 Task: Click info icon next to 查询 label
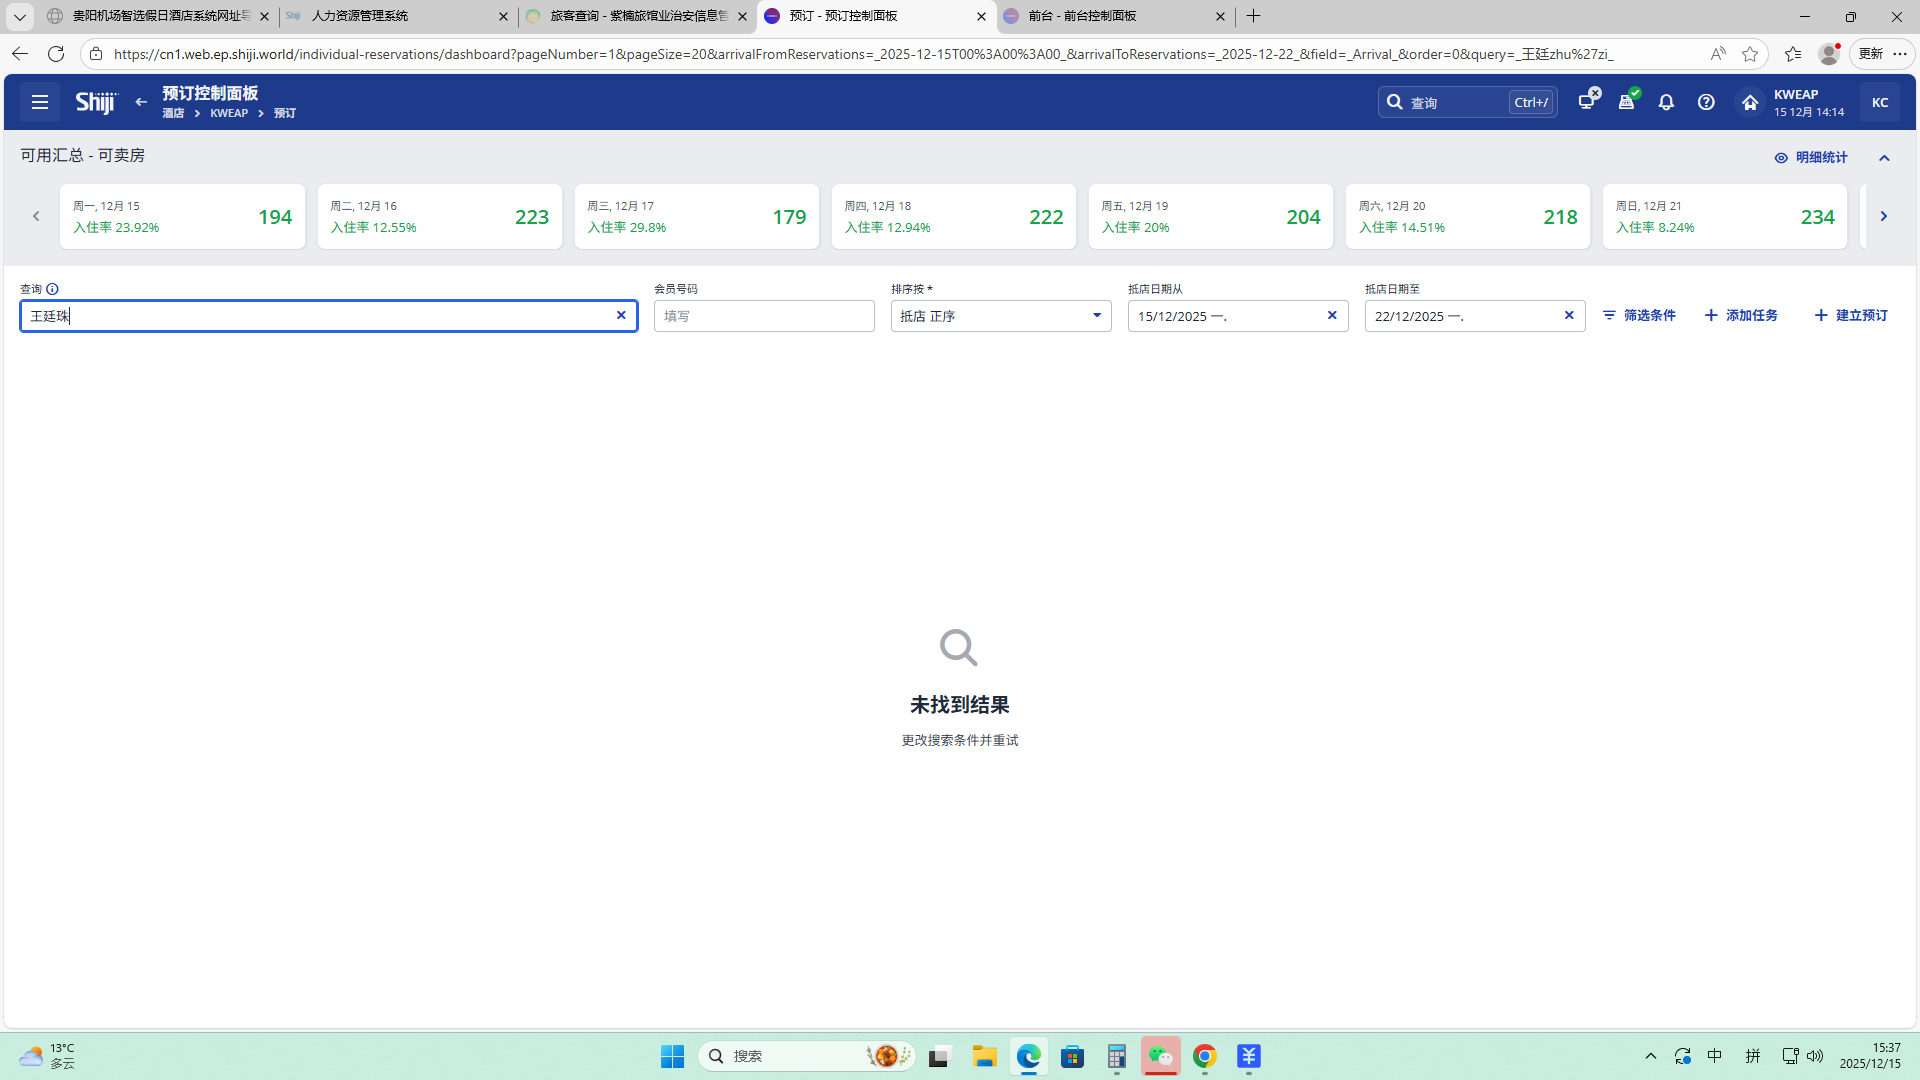coord(52,289)
